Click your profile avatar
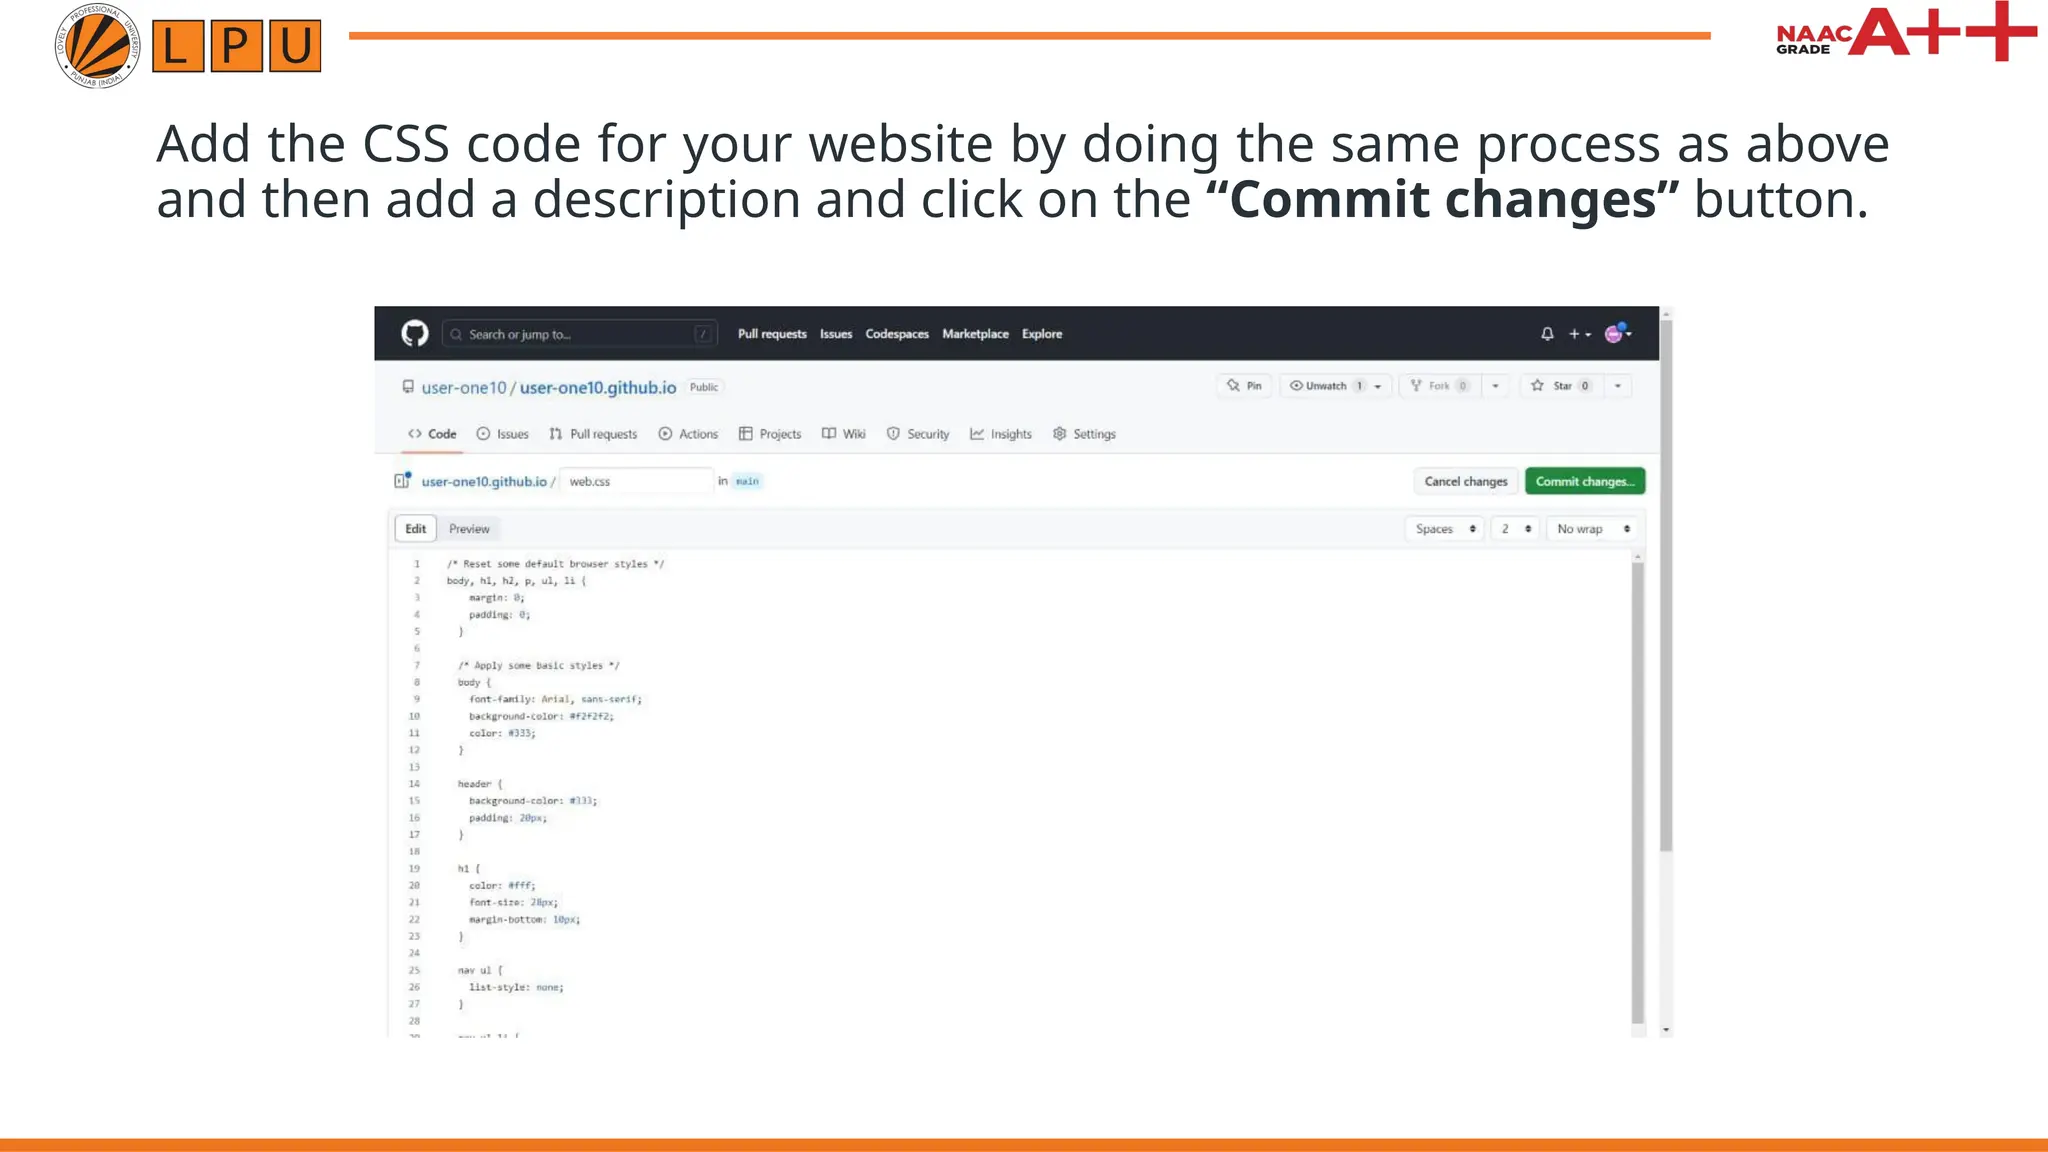The image size is (2048, 1152). point(1613,333)
